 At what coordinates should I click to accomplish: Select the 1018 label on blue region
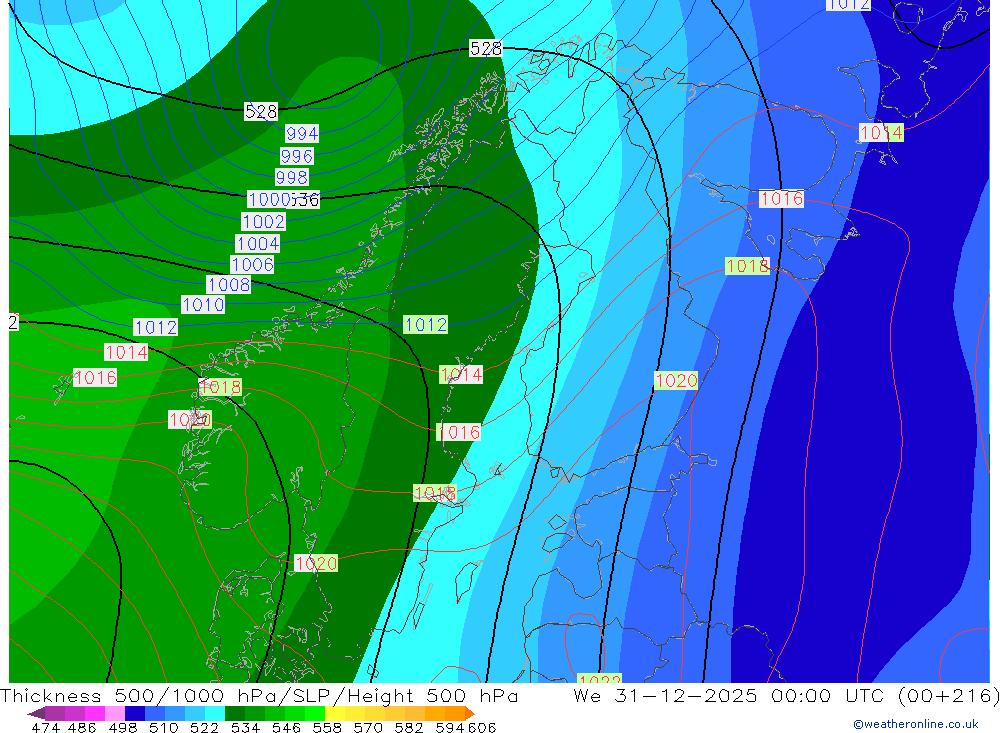pyautogui.click(x=747, y=265)
